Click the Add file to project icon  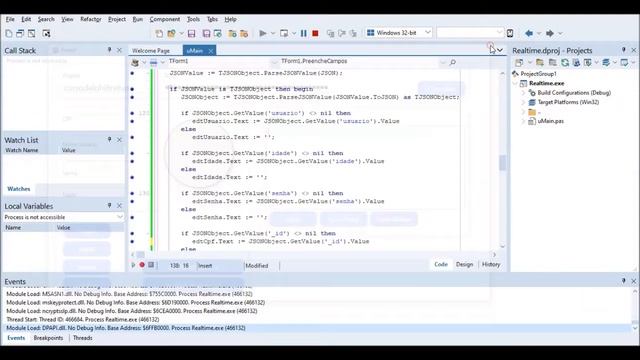(x=232, y=33)
